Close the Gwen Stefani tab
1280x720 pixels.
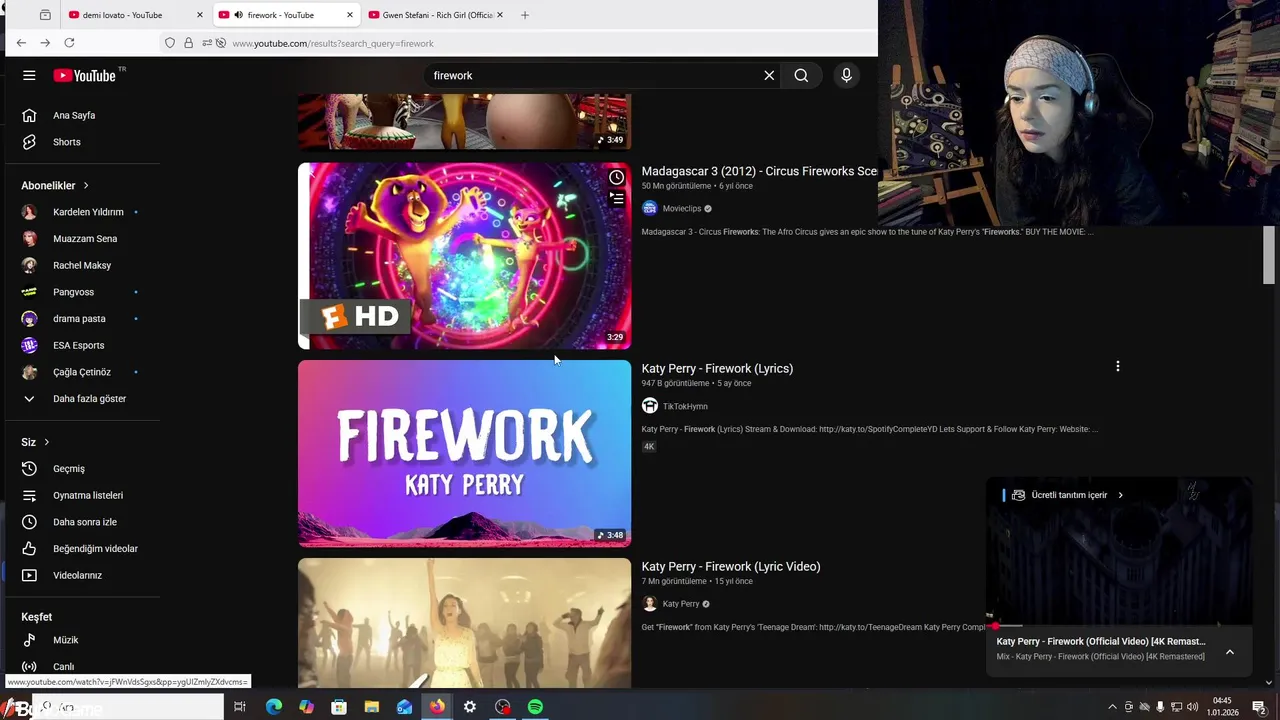click(499, 15)
